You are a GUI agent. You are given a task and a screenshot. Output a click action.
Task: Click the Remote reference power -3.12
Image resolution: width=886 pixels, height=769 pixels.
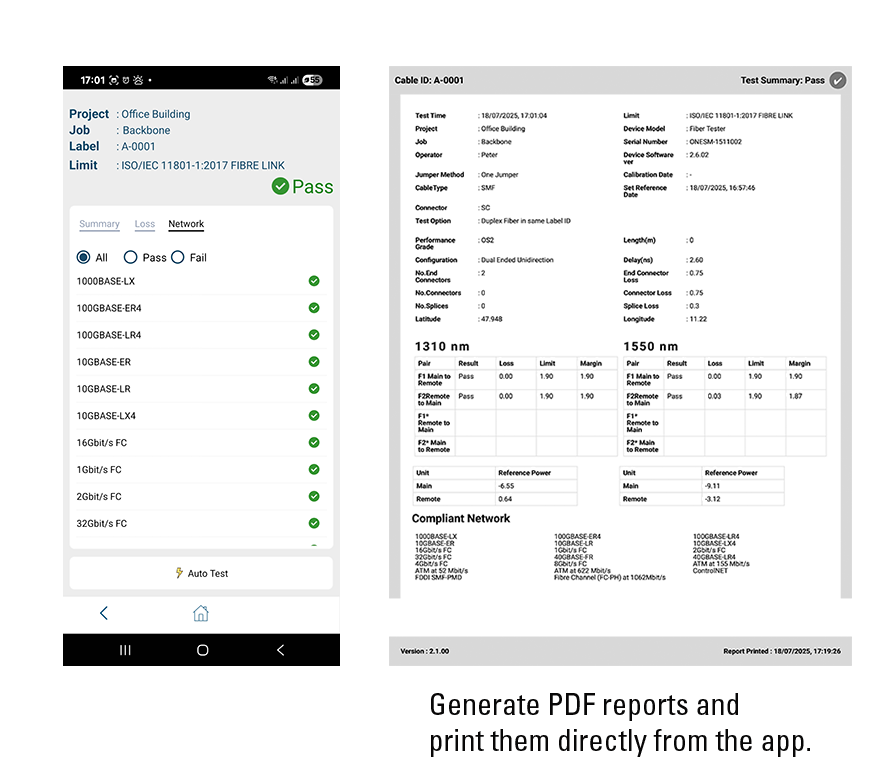tap(713, 499)
